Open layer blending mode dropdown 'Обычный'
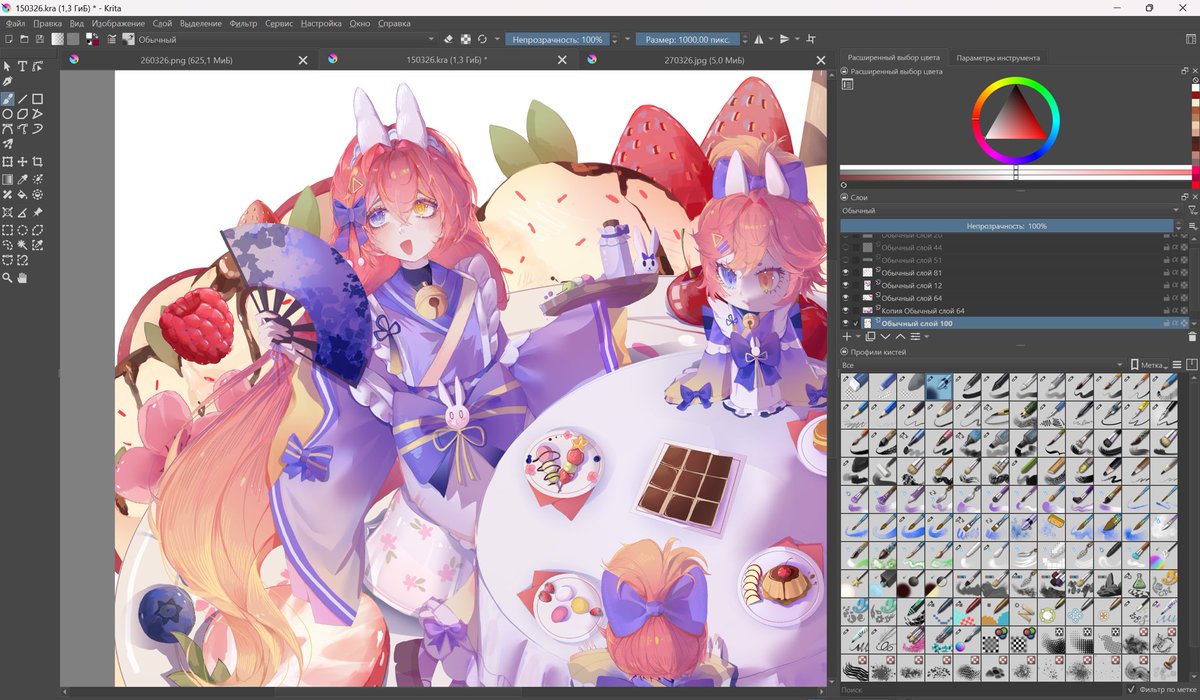Viewport: 1200px width, 700px height. pos(1011,211)
